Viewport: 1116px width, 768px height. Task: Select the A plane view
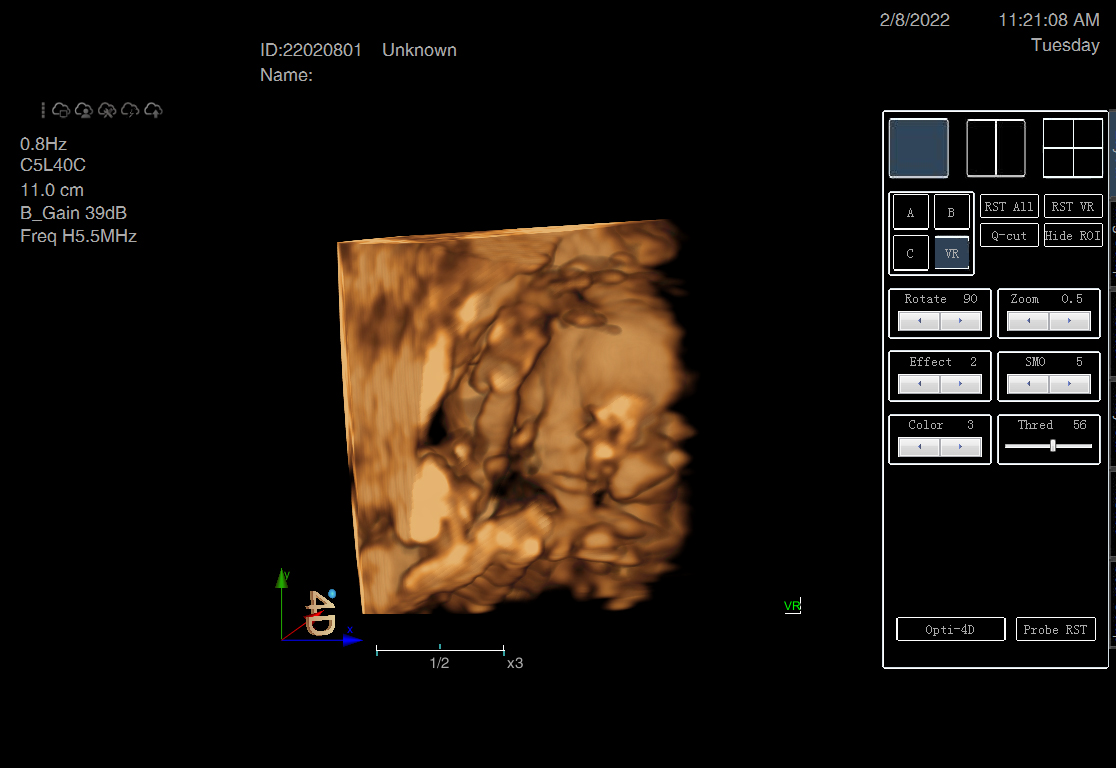pos(910,213)
